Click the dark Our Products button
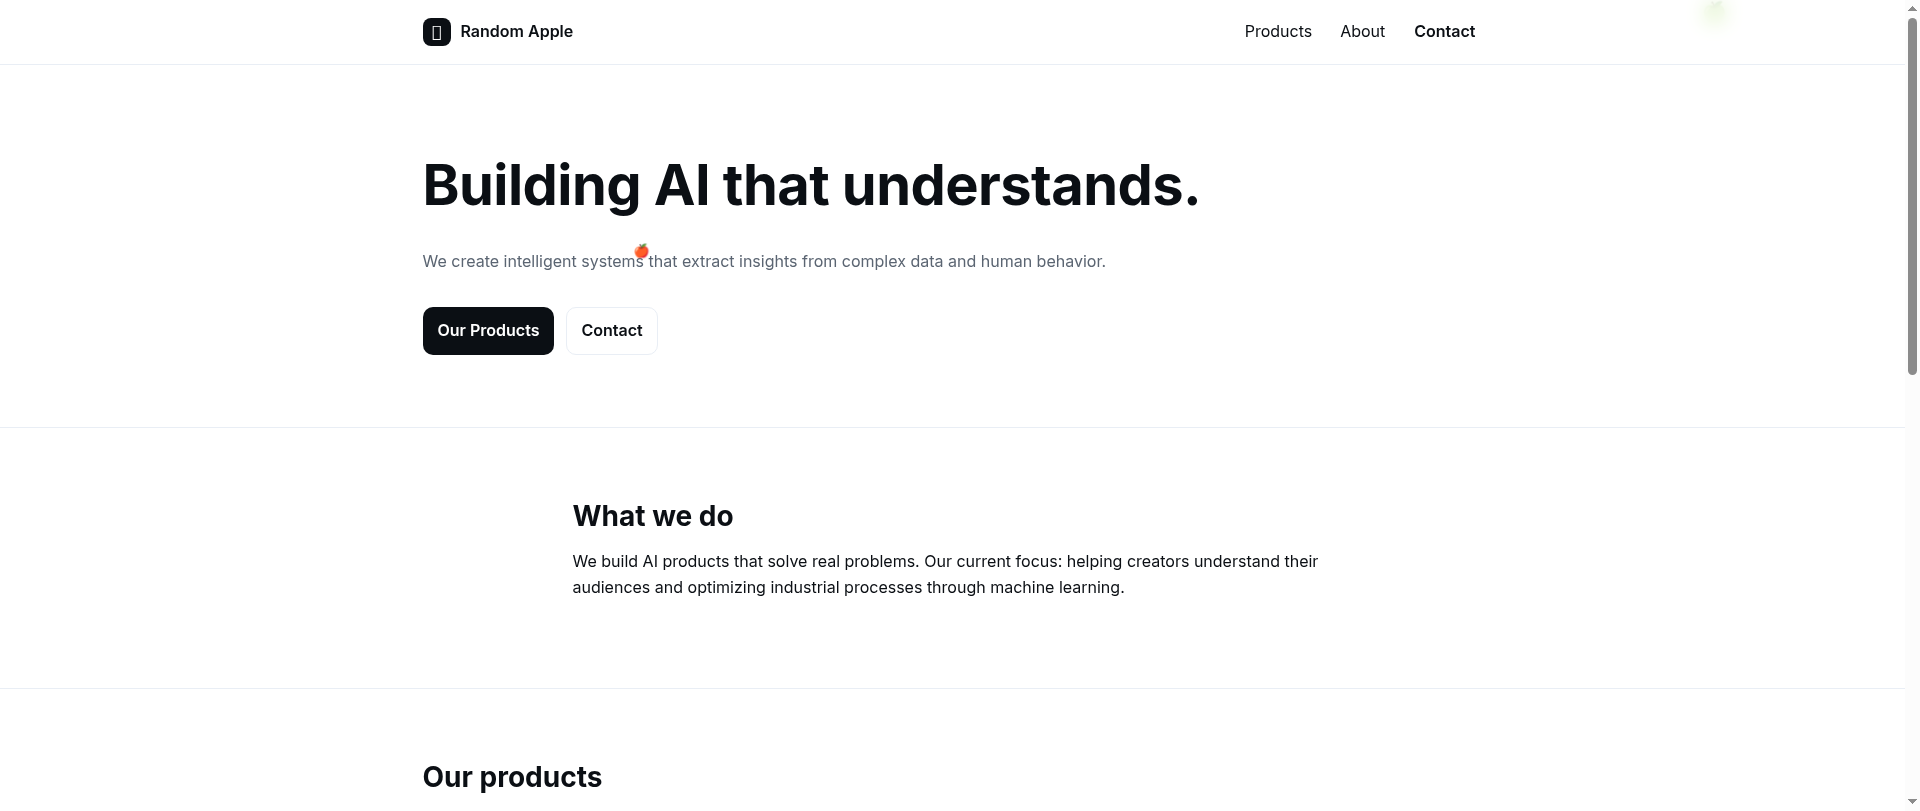 point(488,331)
